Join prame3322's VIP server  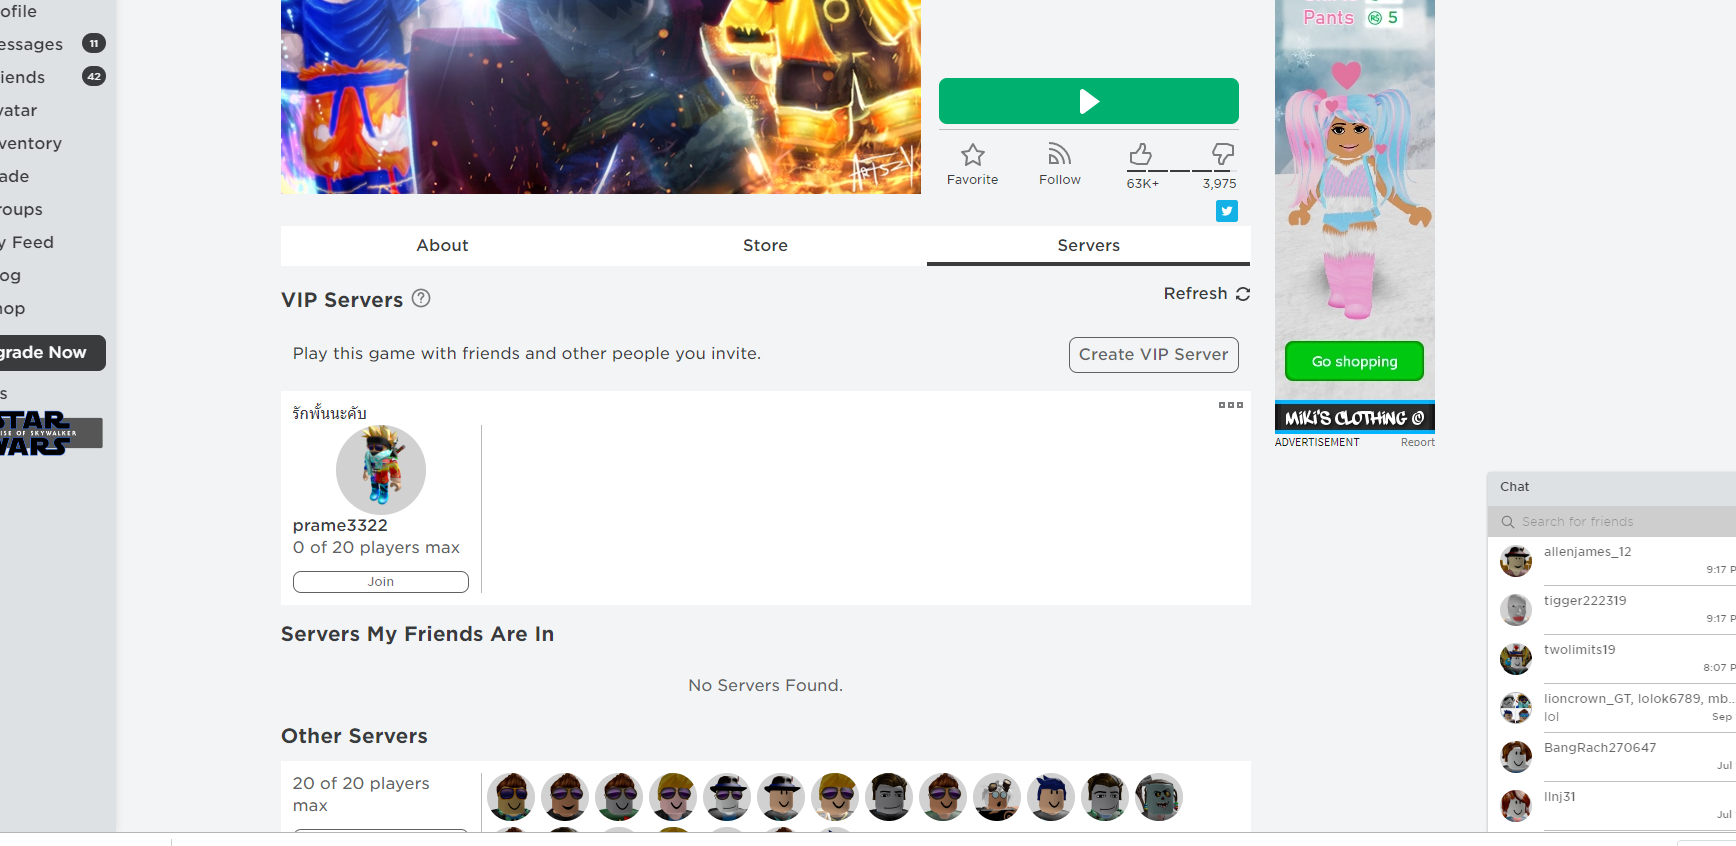(381, 582)
